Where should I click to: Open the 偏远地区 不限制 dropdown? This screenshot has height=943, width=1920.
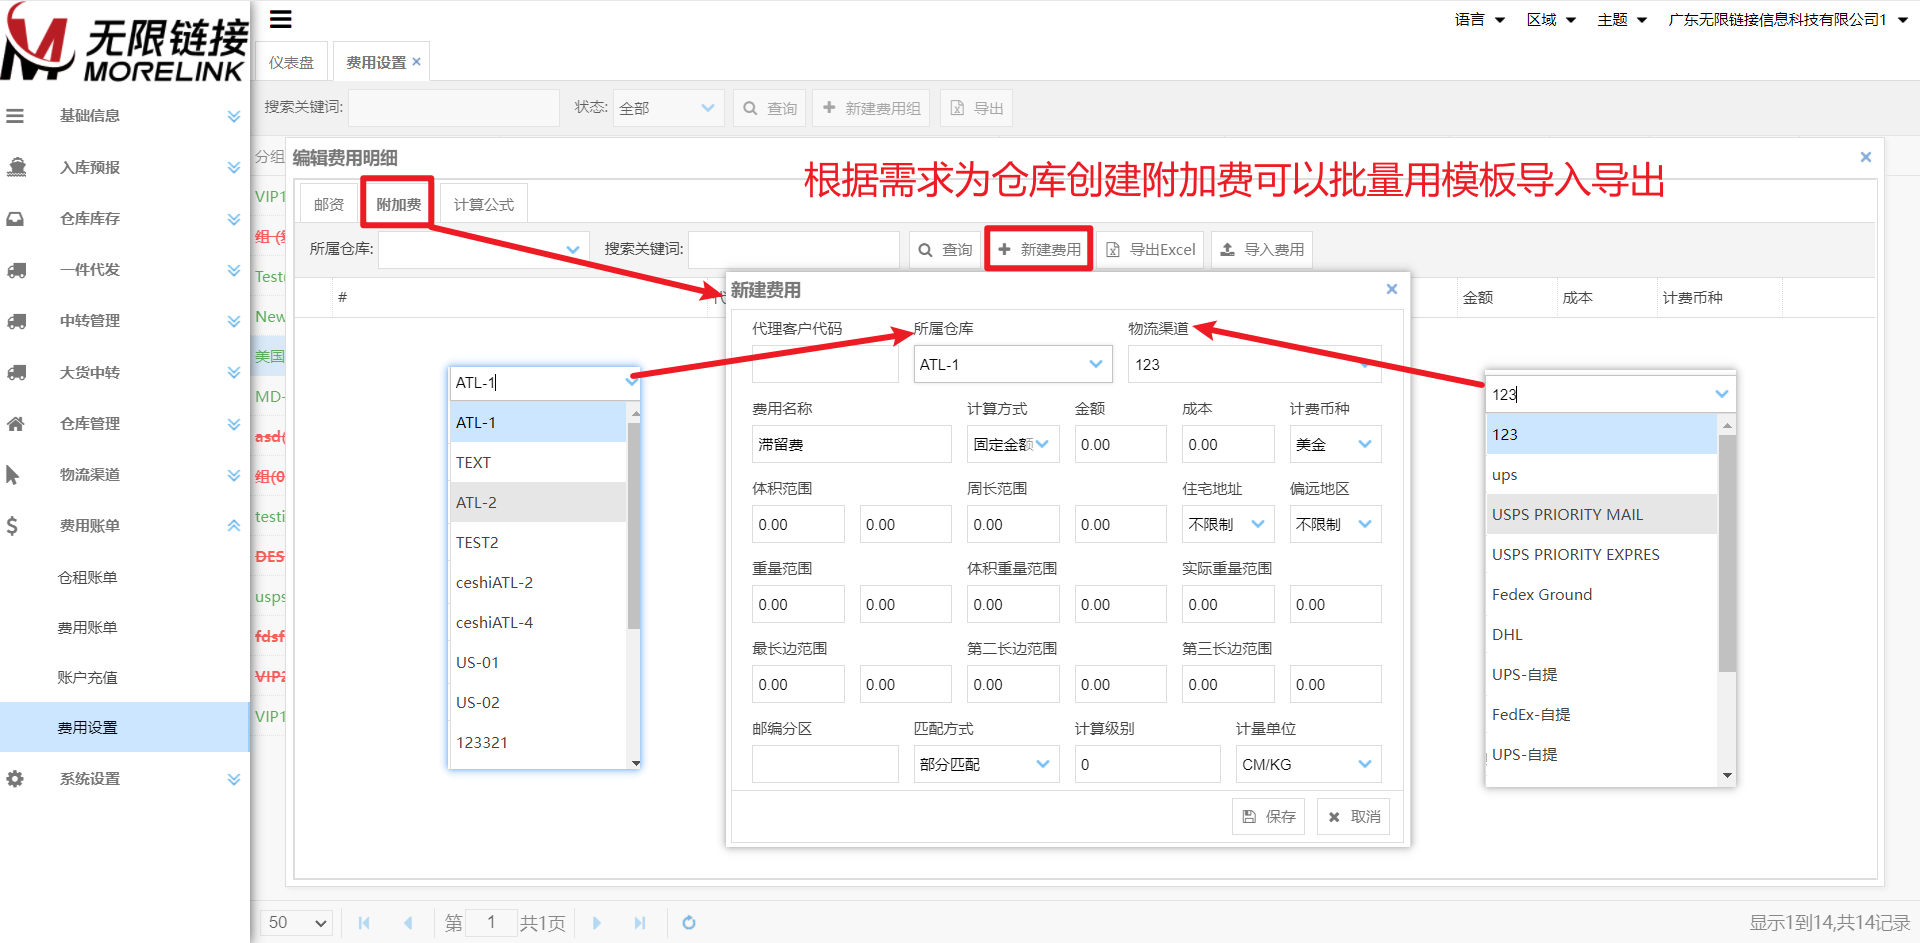[1335, 525]
